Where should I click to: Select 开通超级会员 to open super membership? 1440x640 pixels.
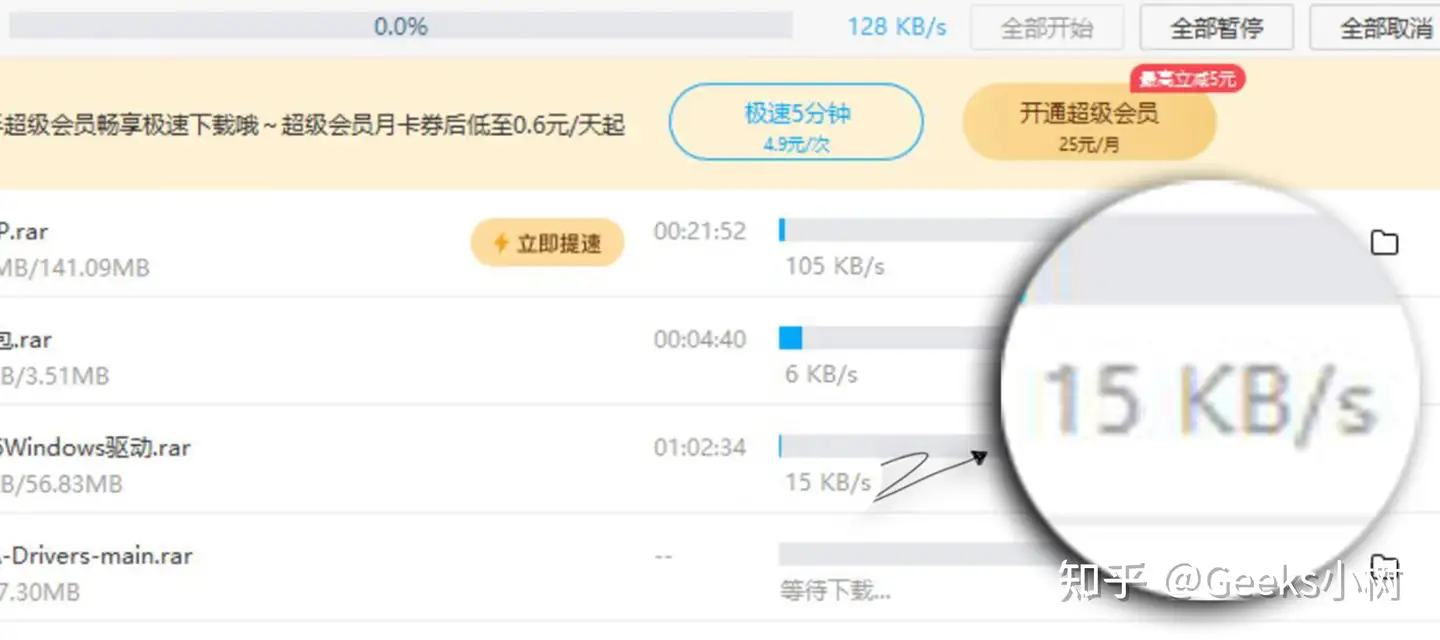click(1089, 122)
